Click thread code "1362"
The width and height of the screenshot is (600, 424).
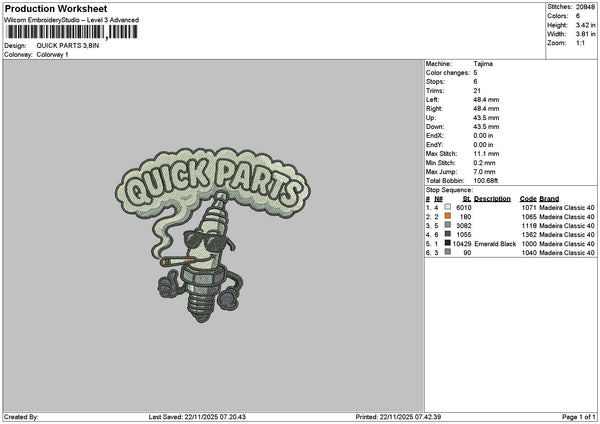click(529, 235)
